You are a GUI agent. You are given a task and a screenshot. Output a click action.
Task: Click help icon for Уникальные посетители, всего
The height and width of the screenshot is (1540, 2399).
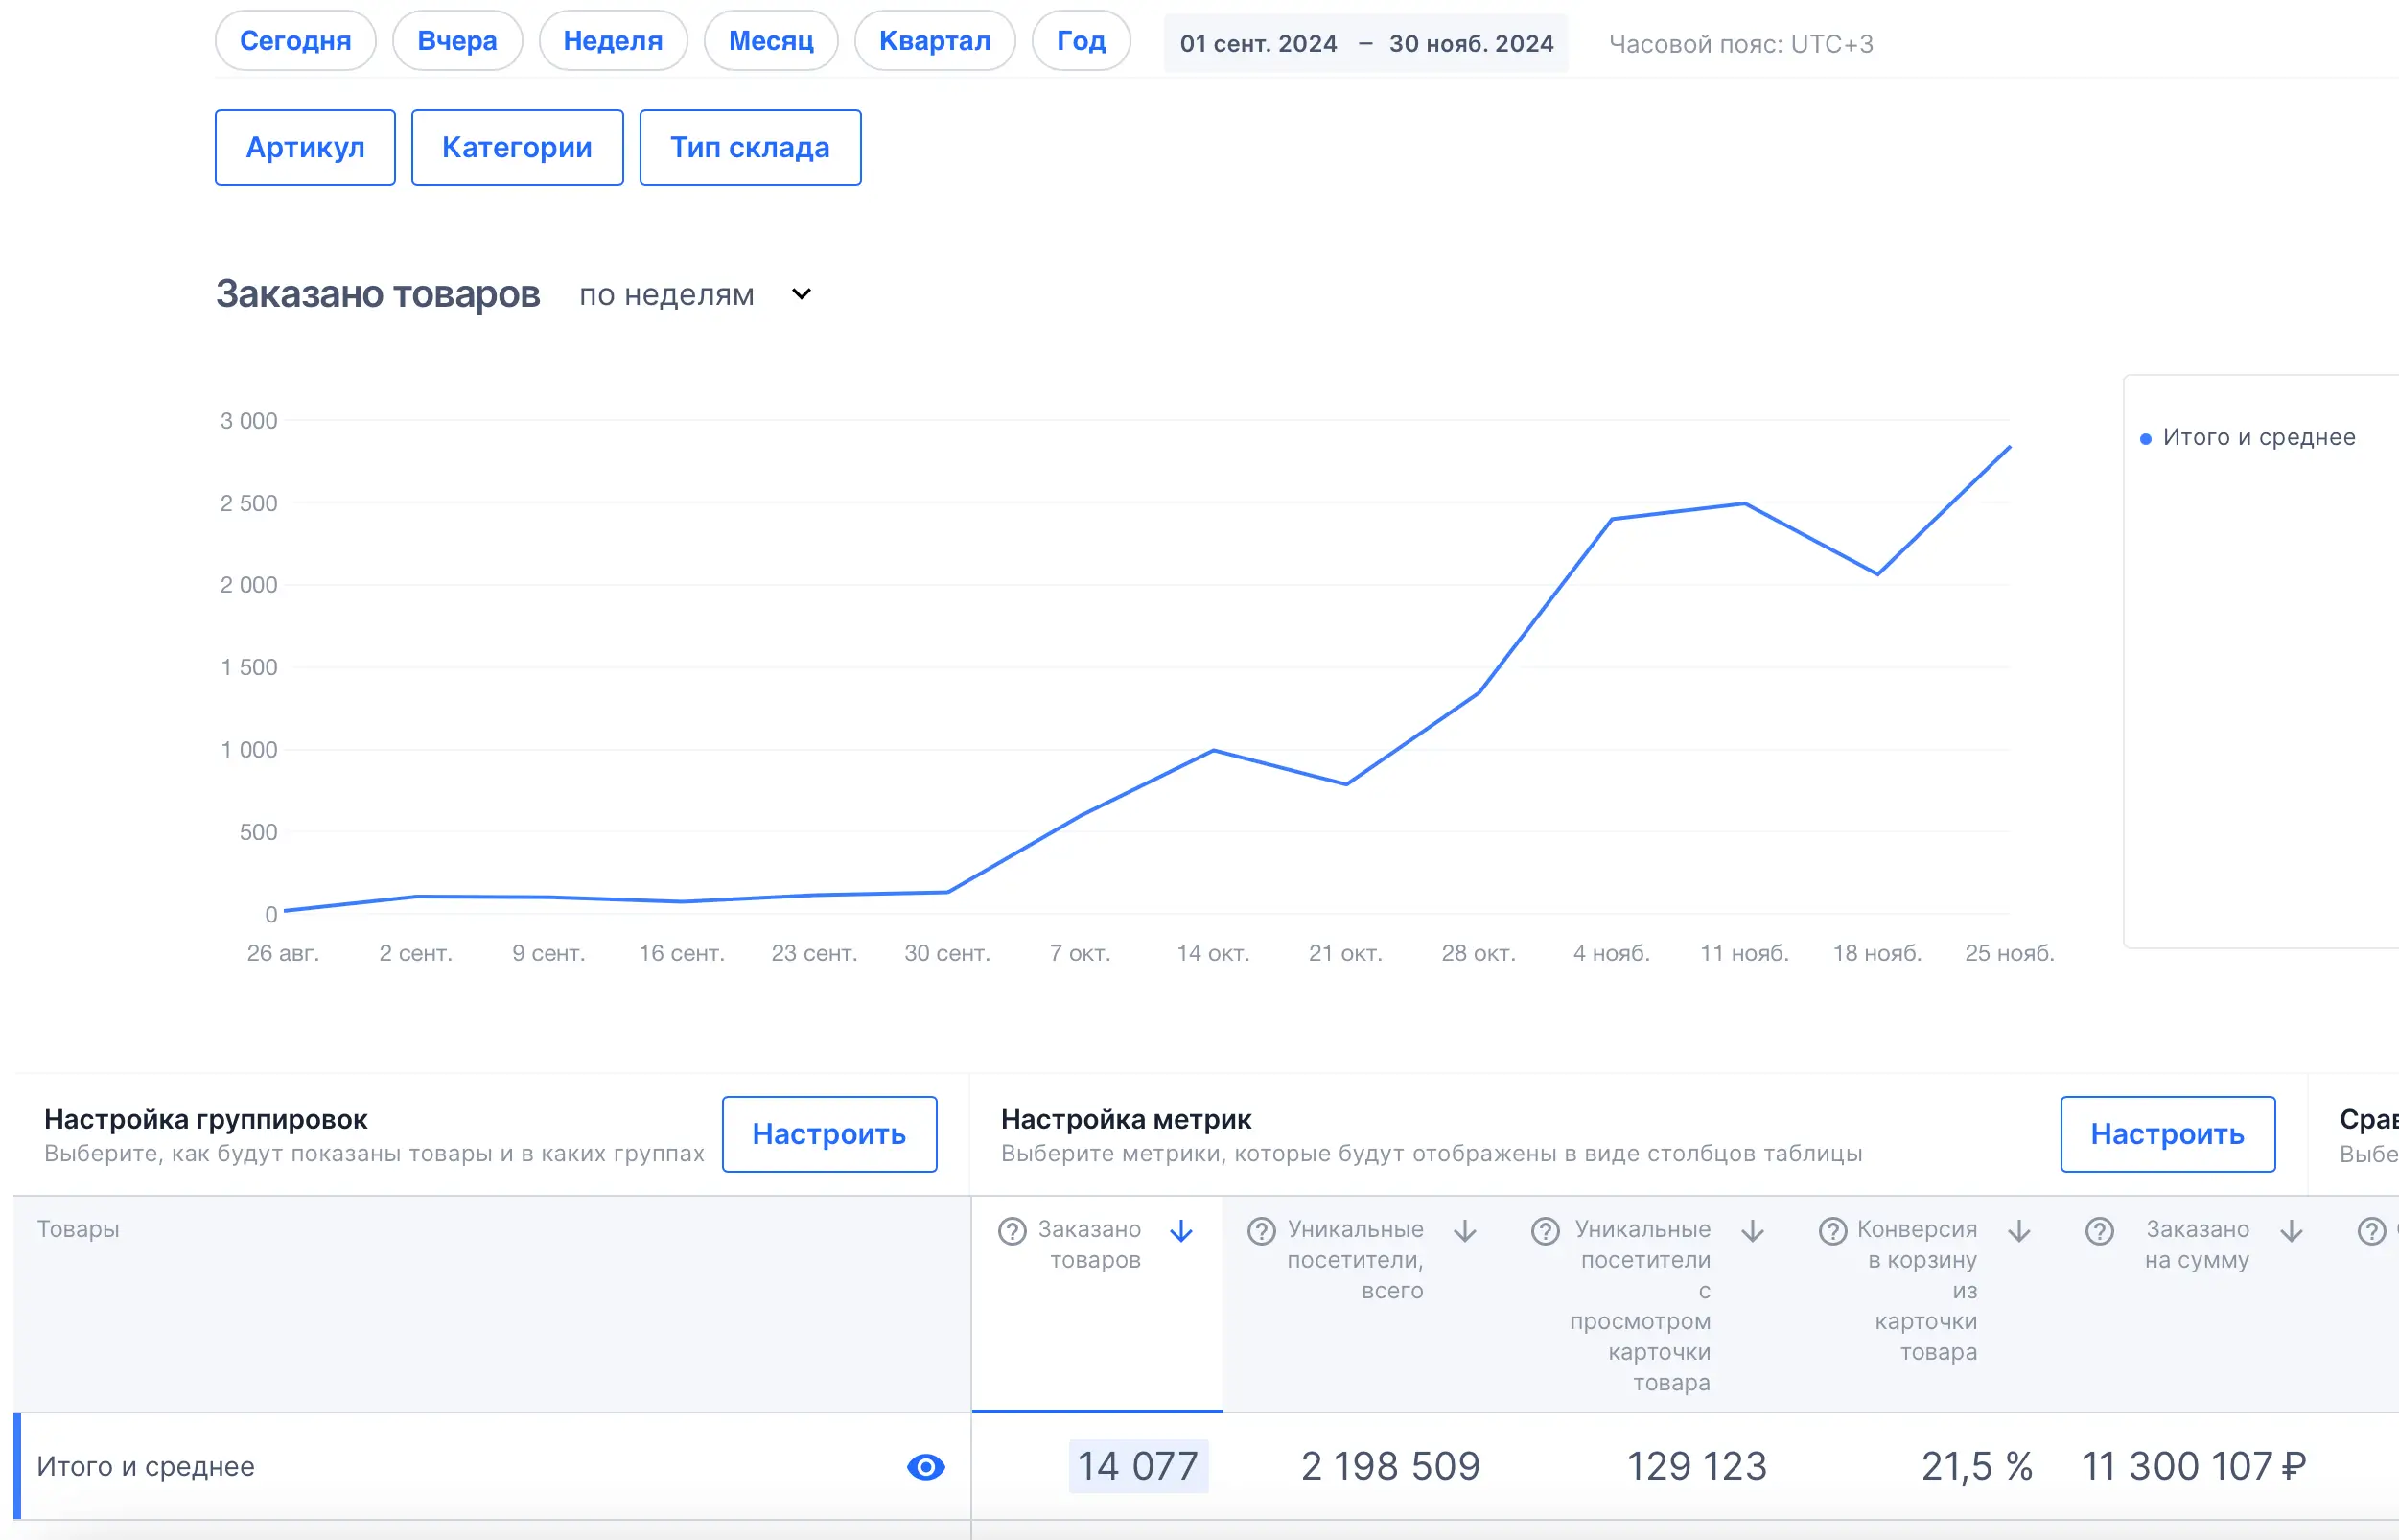pyautogui.click(x=1261, y=1231)
